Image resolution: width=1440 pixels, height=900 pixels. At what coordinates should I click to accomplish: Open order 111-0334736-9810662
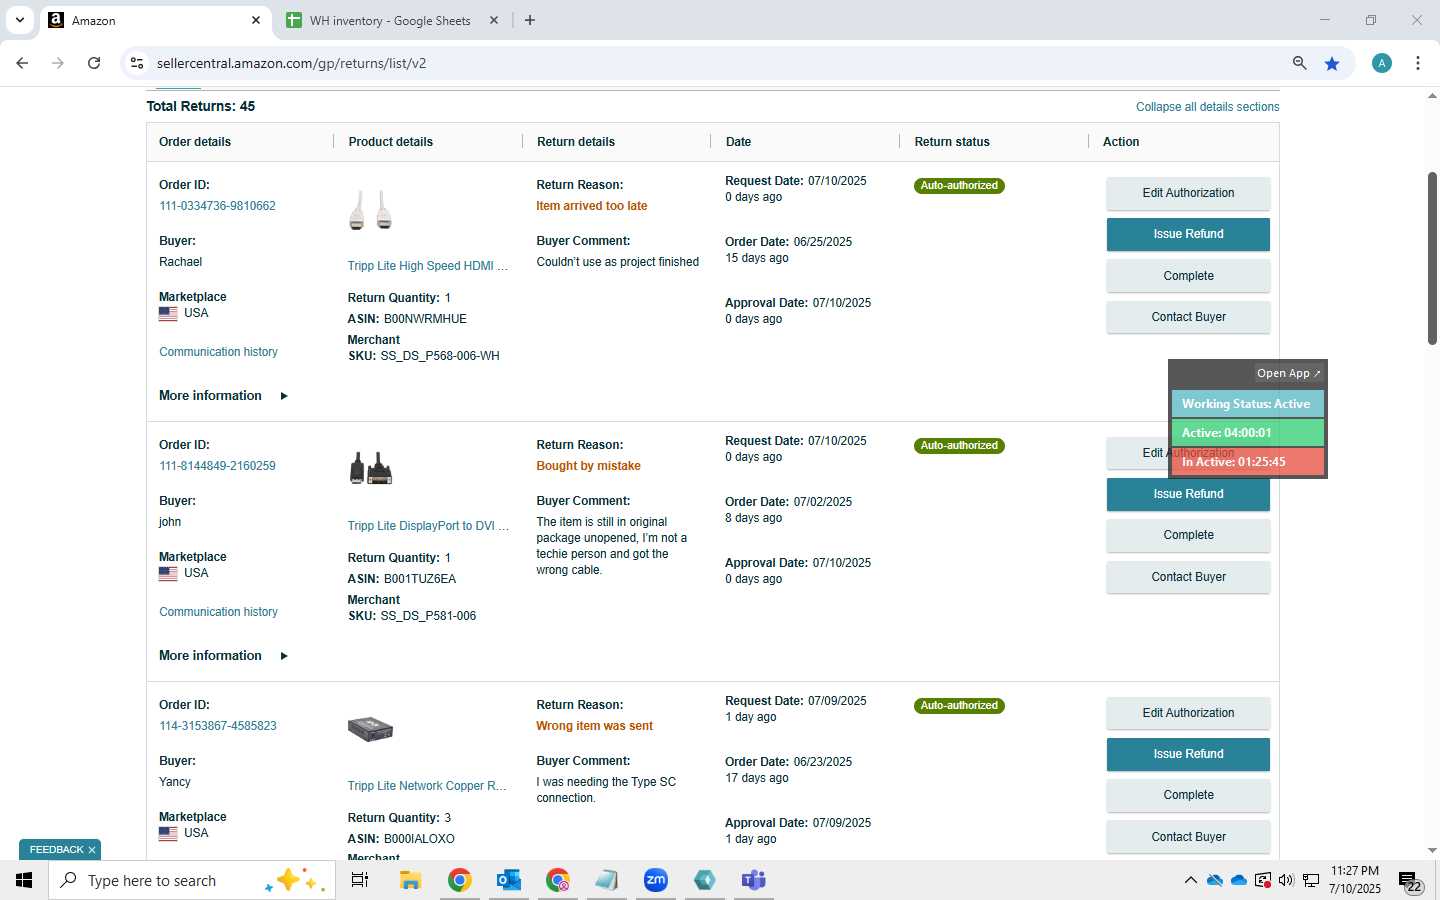click(x=217, y=206)
